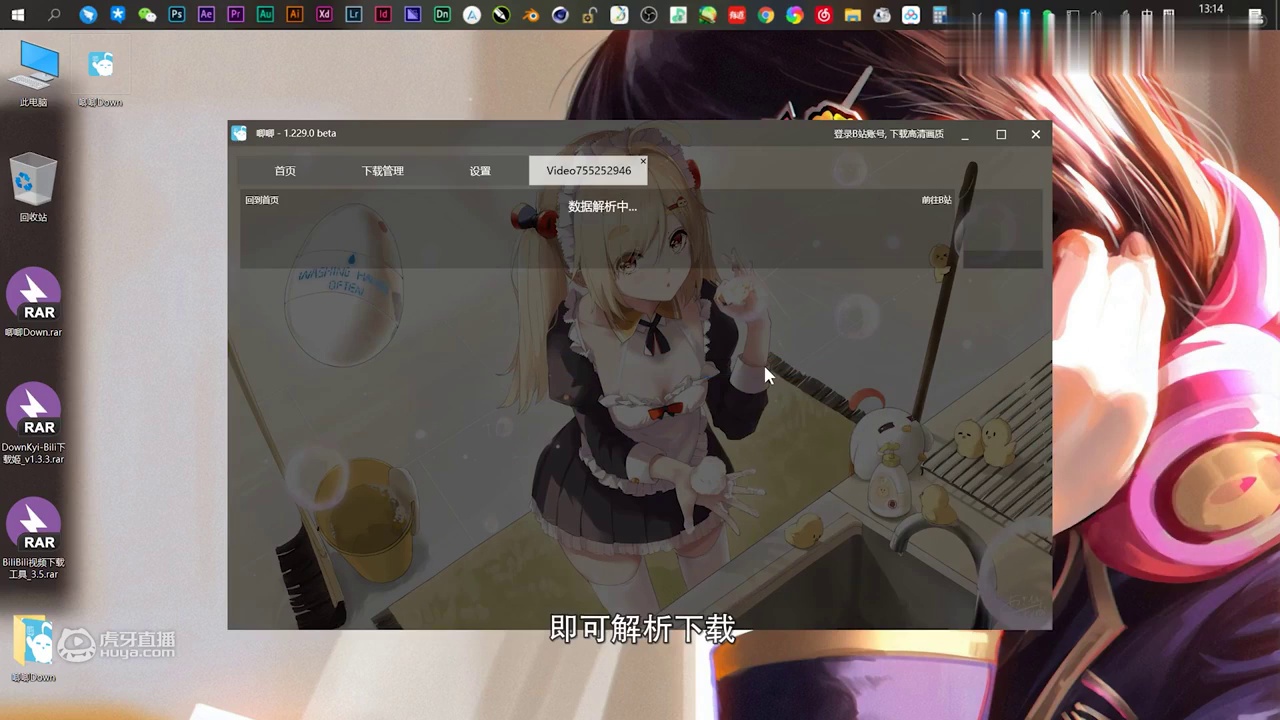Select the BiliBili视频下载工具_3.5.rar archive
Image resolution: width=1280 pixels, height=720 pixels.
[x=34, y=538]
